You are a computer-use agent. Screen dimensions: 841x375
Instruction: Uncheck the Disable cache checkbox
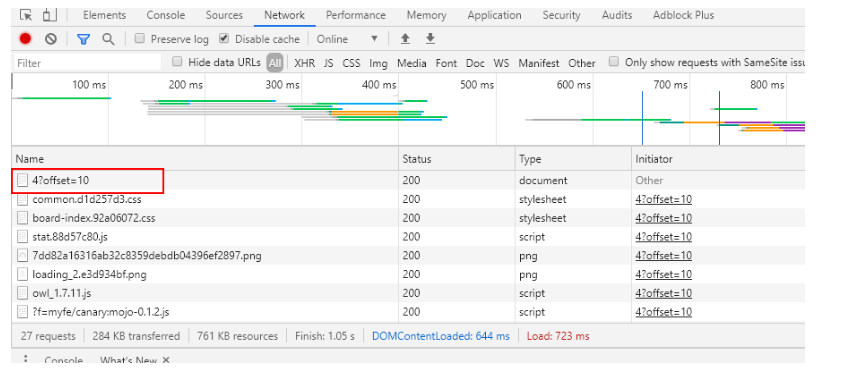point(224,38)
